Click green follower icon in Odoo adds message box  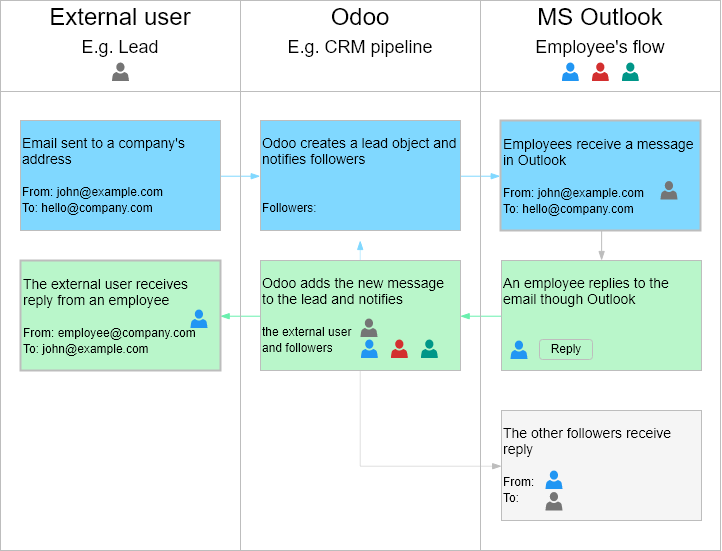coord(429,349)
